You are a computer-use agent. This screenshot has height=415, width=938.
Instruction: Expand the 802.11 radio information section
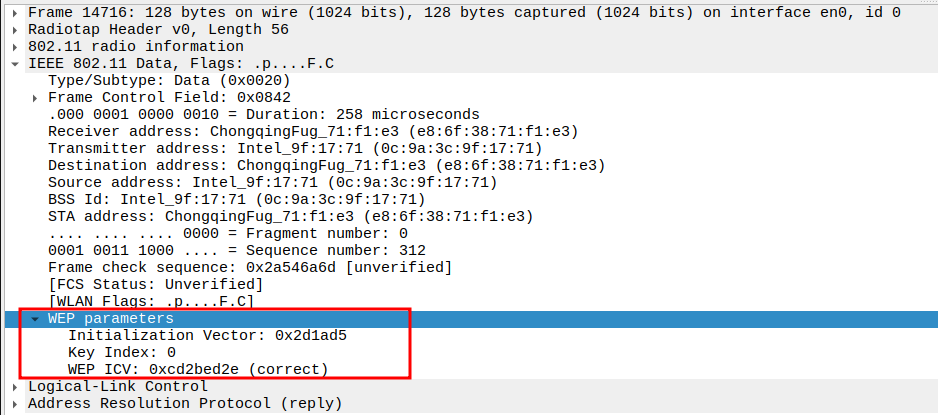click(16, 47)
